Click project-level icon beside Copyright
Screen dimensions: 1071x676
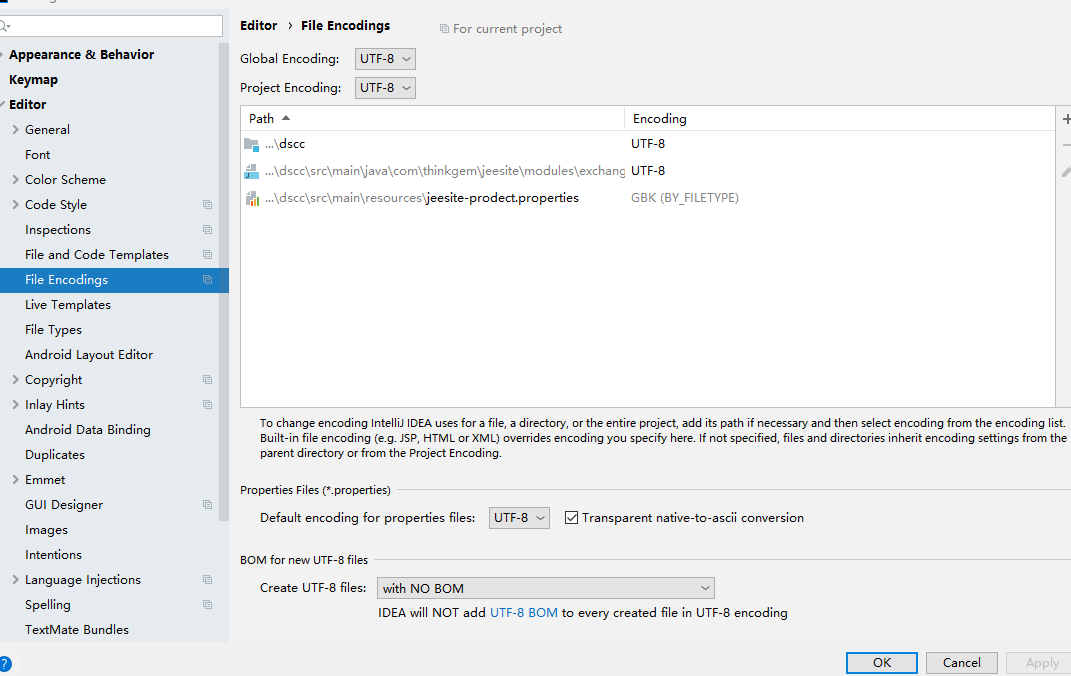pyautogui.click(x=208, y=380)
